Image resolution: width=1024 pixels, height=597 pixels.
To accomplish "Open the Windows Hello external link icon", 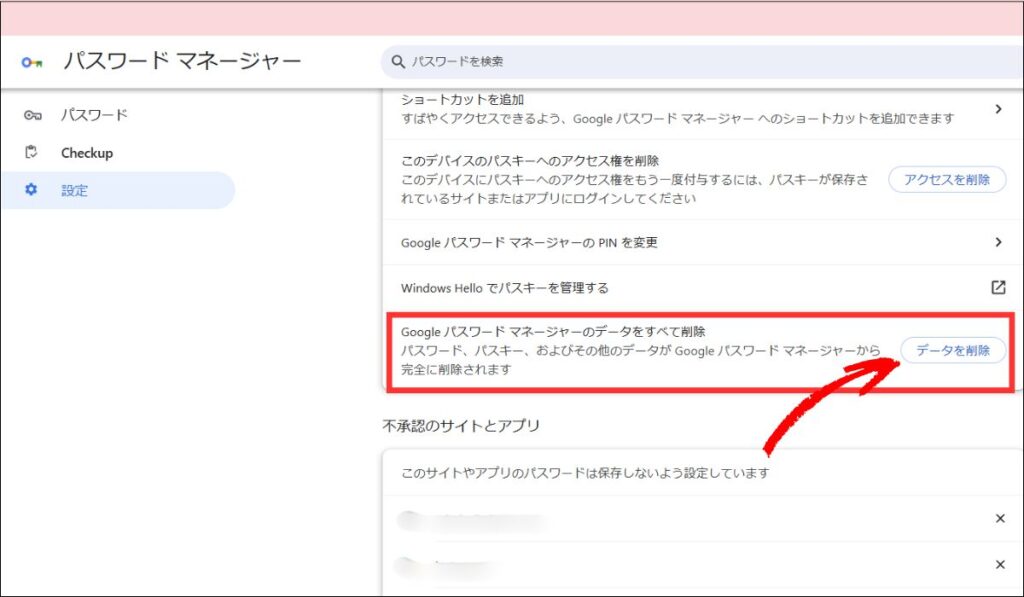I will 997,288.
